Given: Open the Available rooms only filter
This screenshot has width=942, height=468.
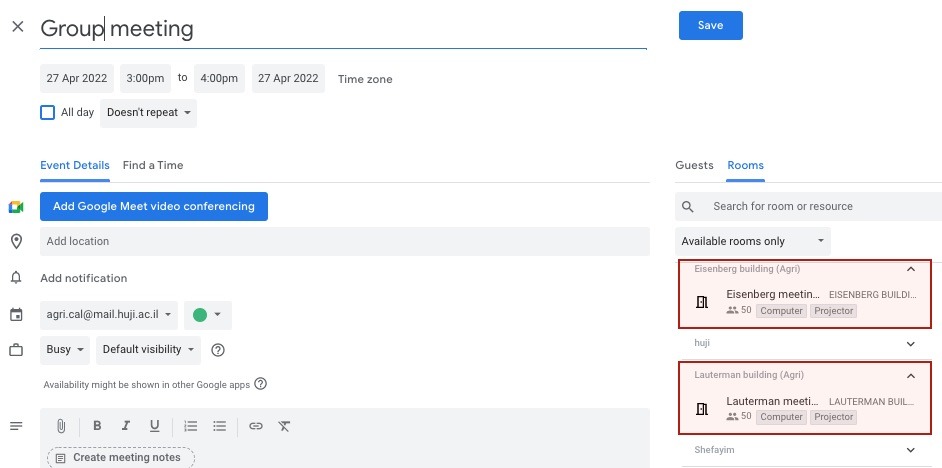Looking at the screenshot, I should click(752, 241).
